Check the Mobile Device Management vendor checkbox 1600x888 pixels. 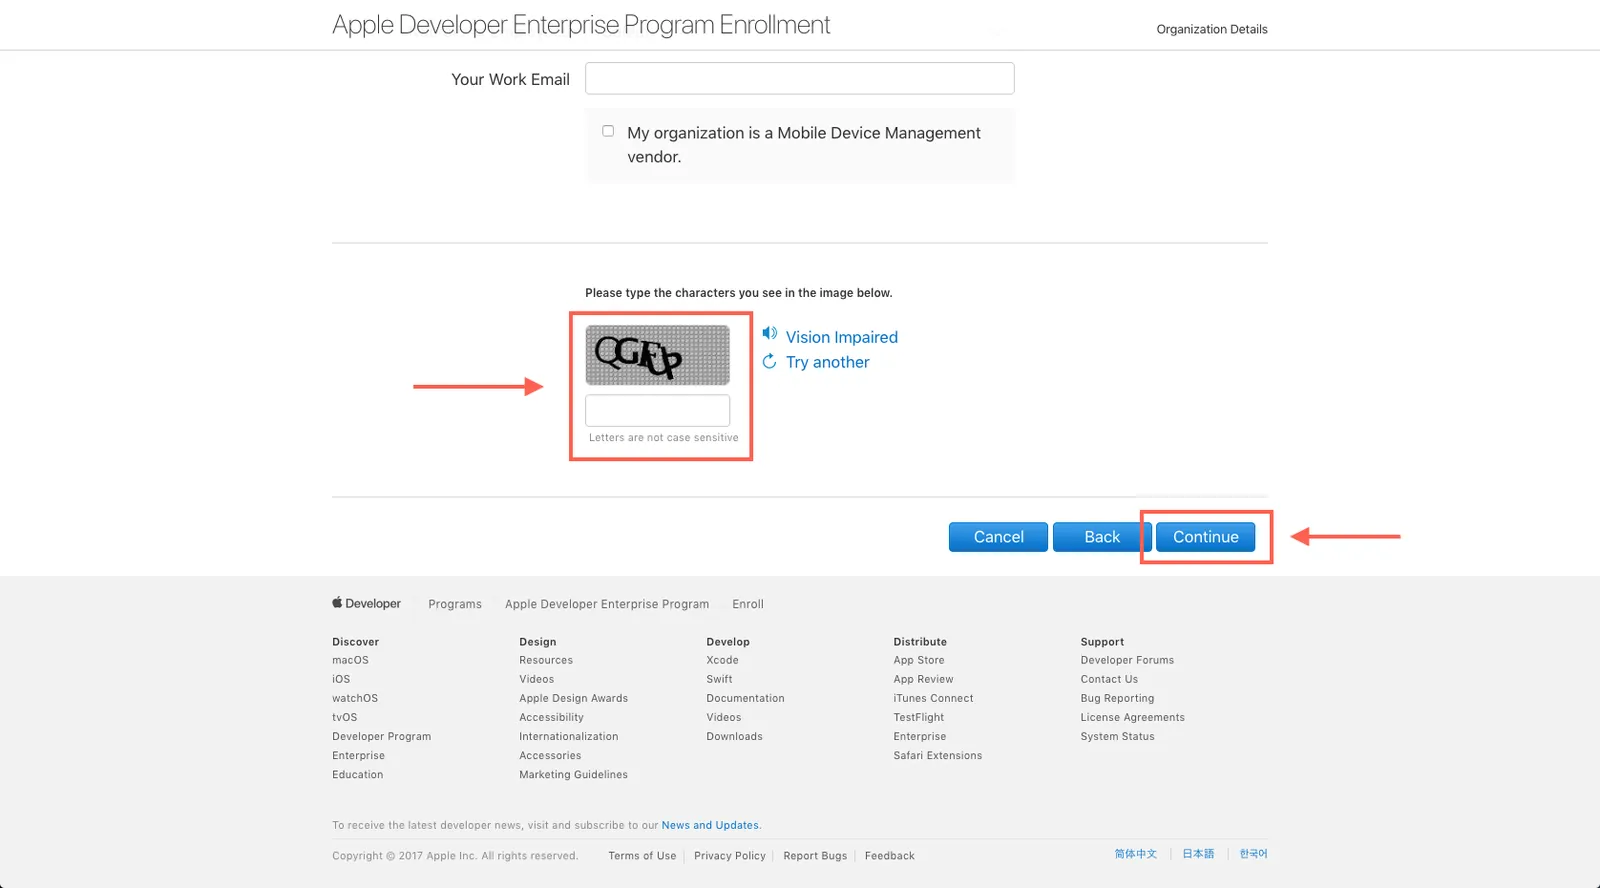[608, 131]
